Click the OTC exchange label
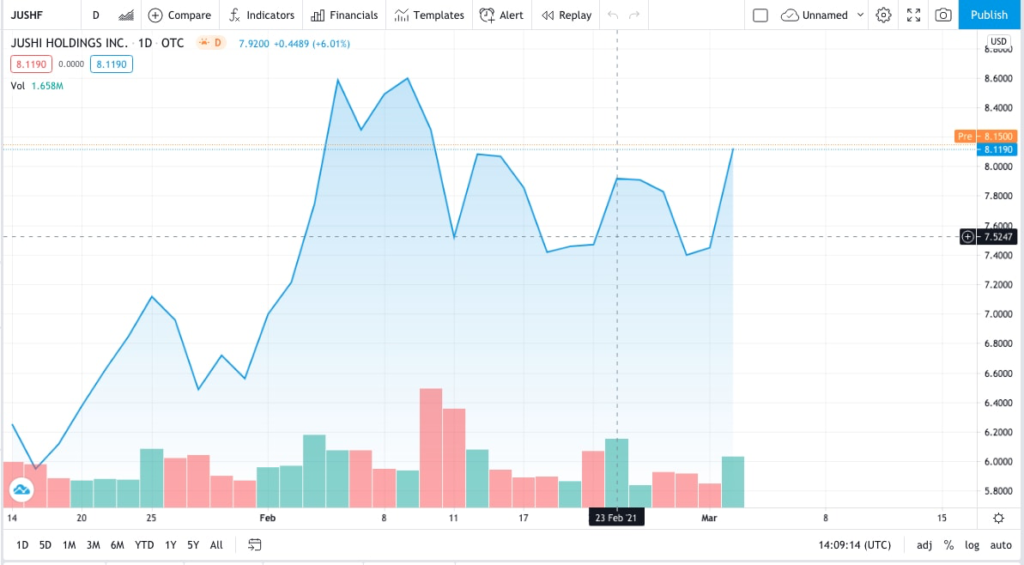The image size is (1024, 565). [x=172, y=43]
